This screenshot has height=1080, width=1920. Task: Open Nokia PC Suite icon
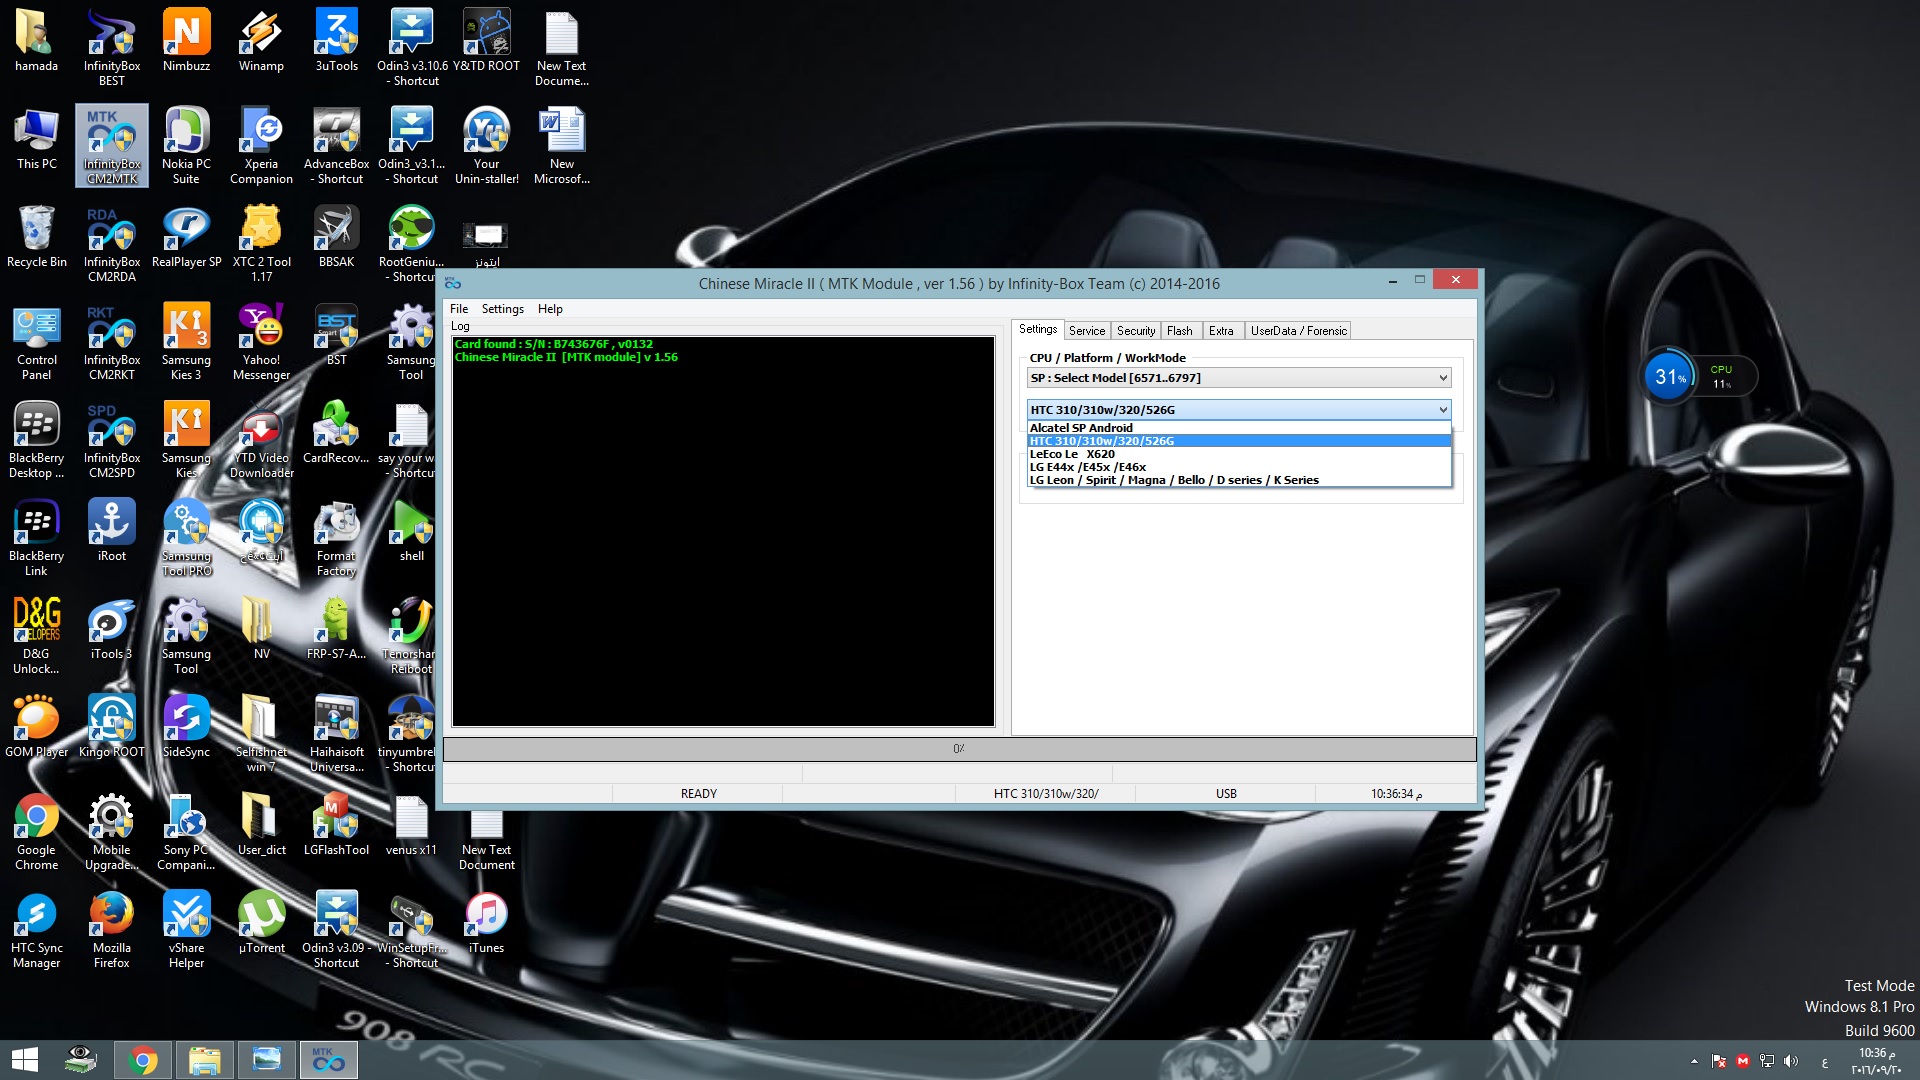click(186, 146)
